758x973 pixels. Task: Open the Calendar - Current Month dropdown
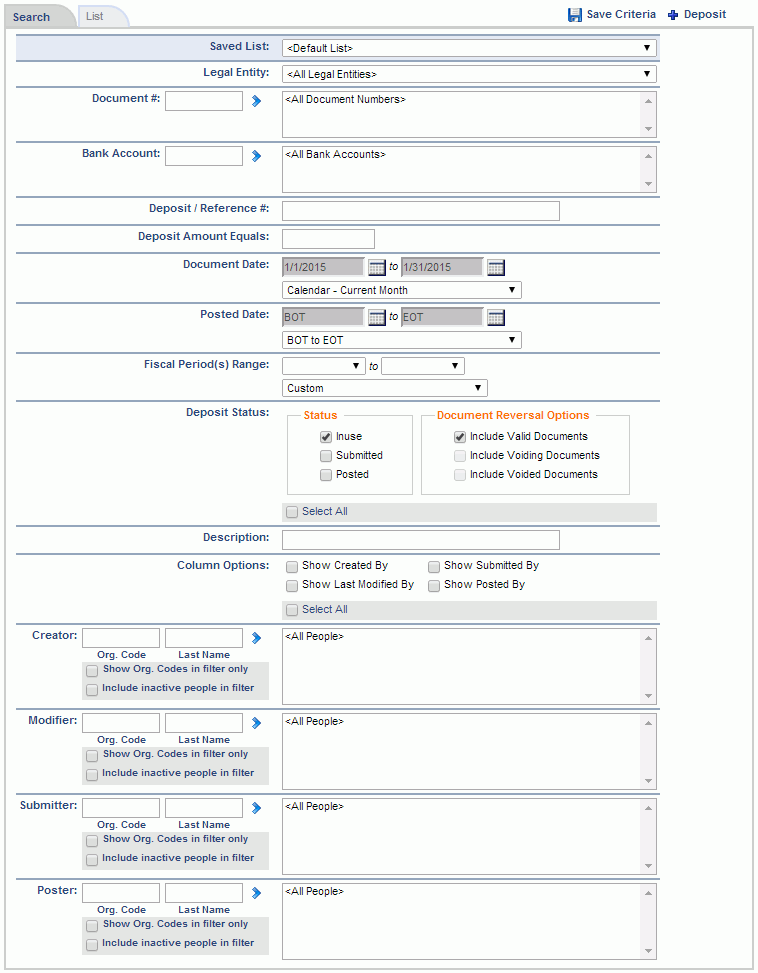click(x=401, y=291)
